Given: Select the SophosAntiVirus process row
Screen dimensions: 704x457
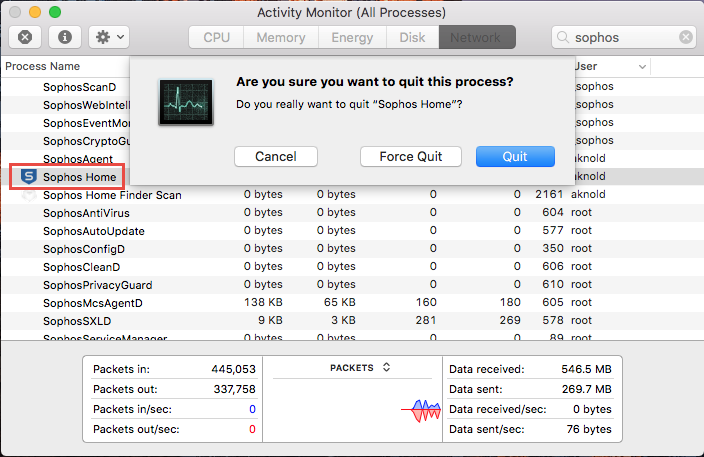Looking at the screenshot, I should tap(352, 213).
